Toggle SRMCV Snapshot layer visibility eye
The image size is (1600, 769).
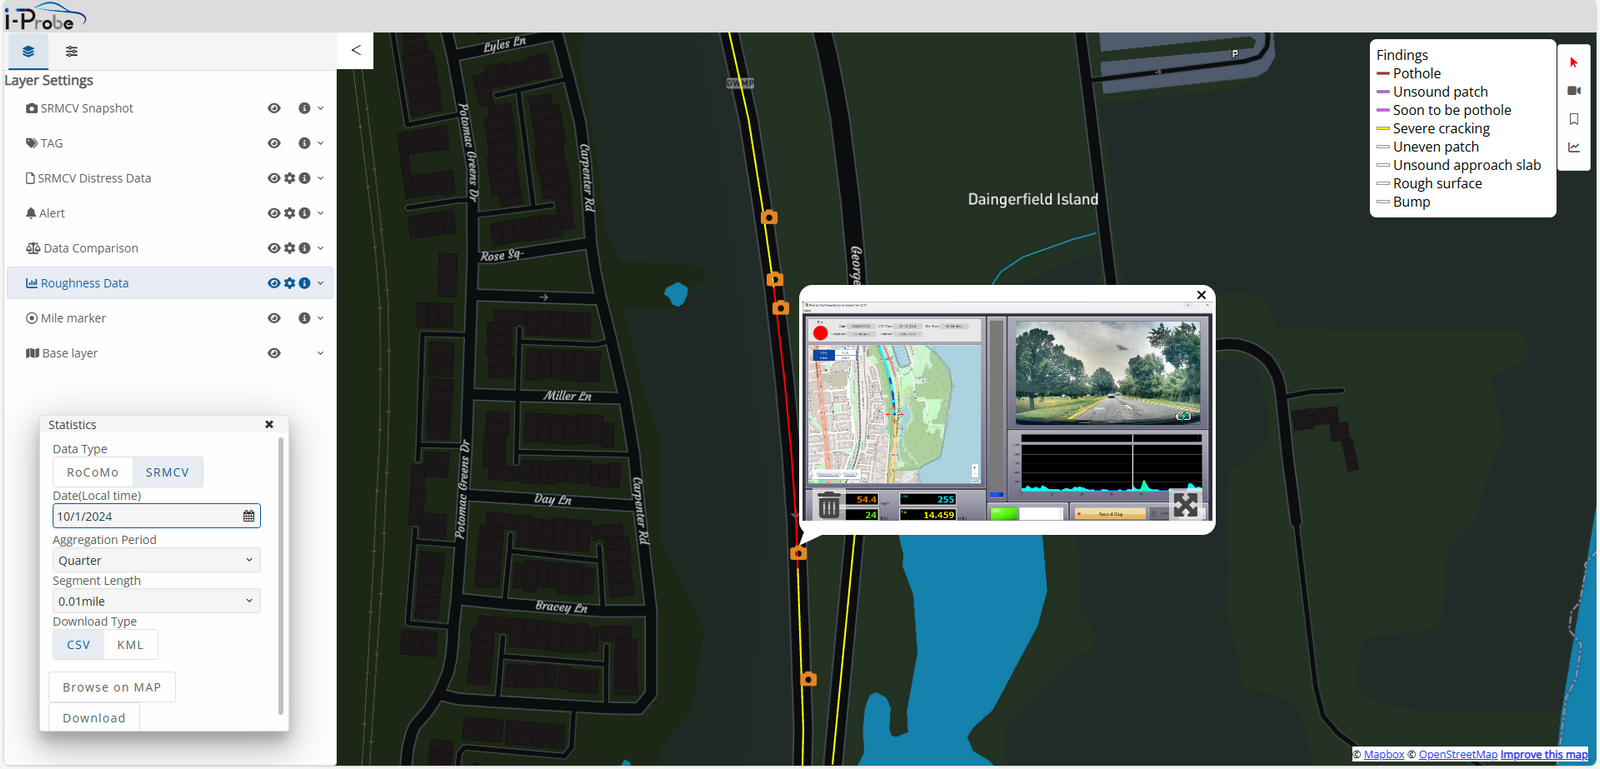click(x=274, y=108)
